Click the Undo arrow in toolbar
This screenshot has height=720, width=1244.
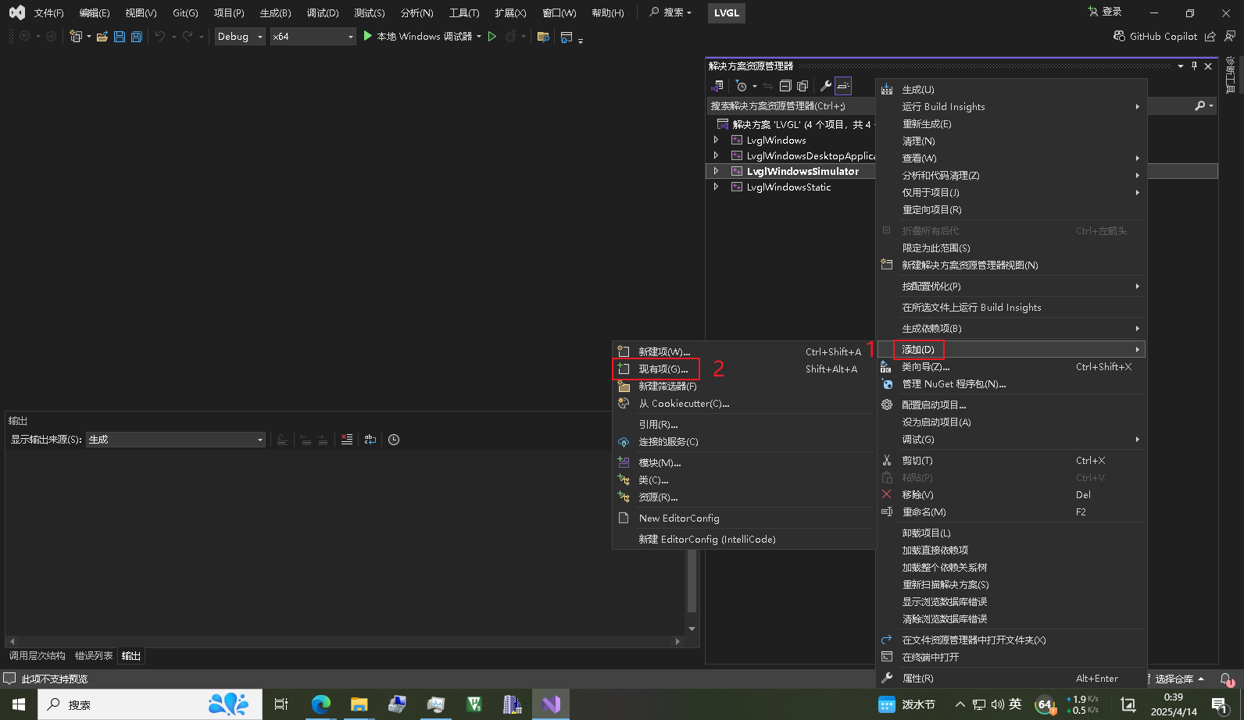coord(159,37)
